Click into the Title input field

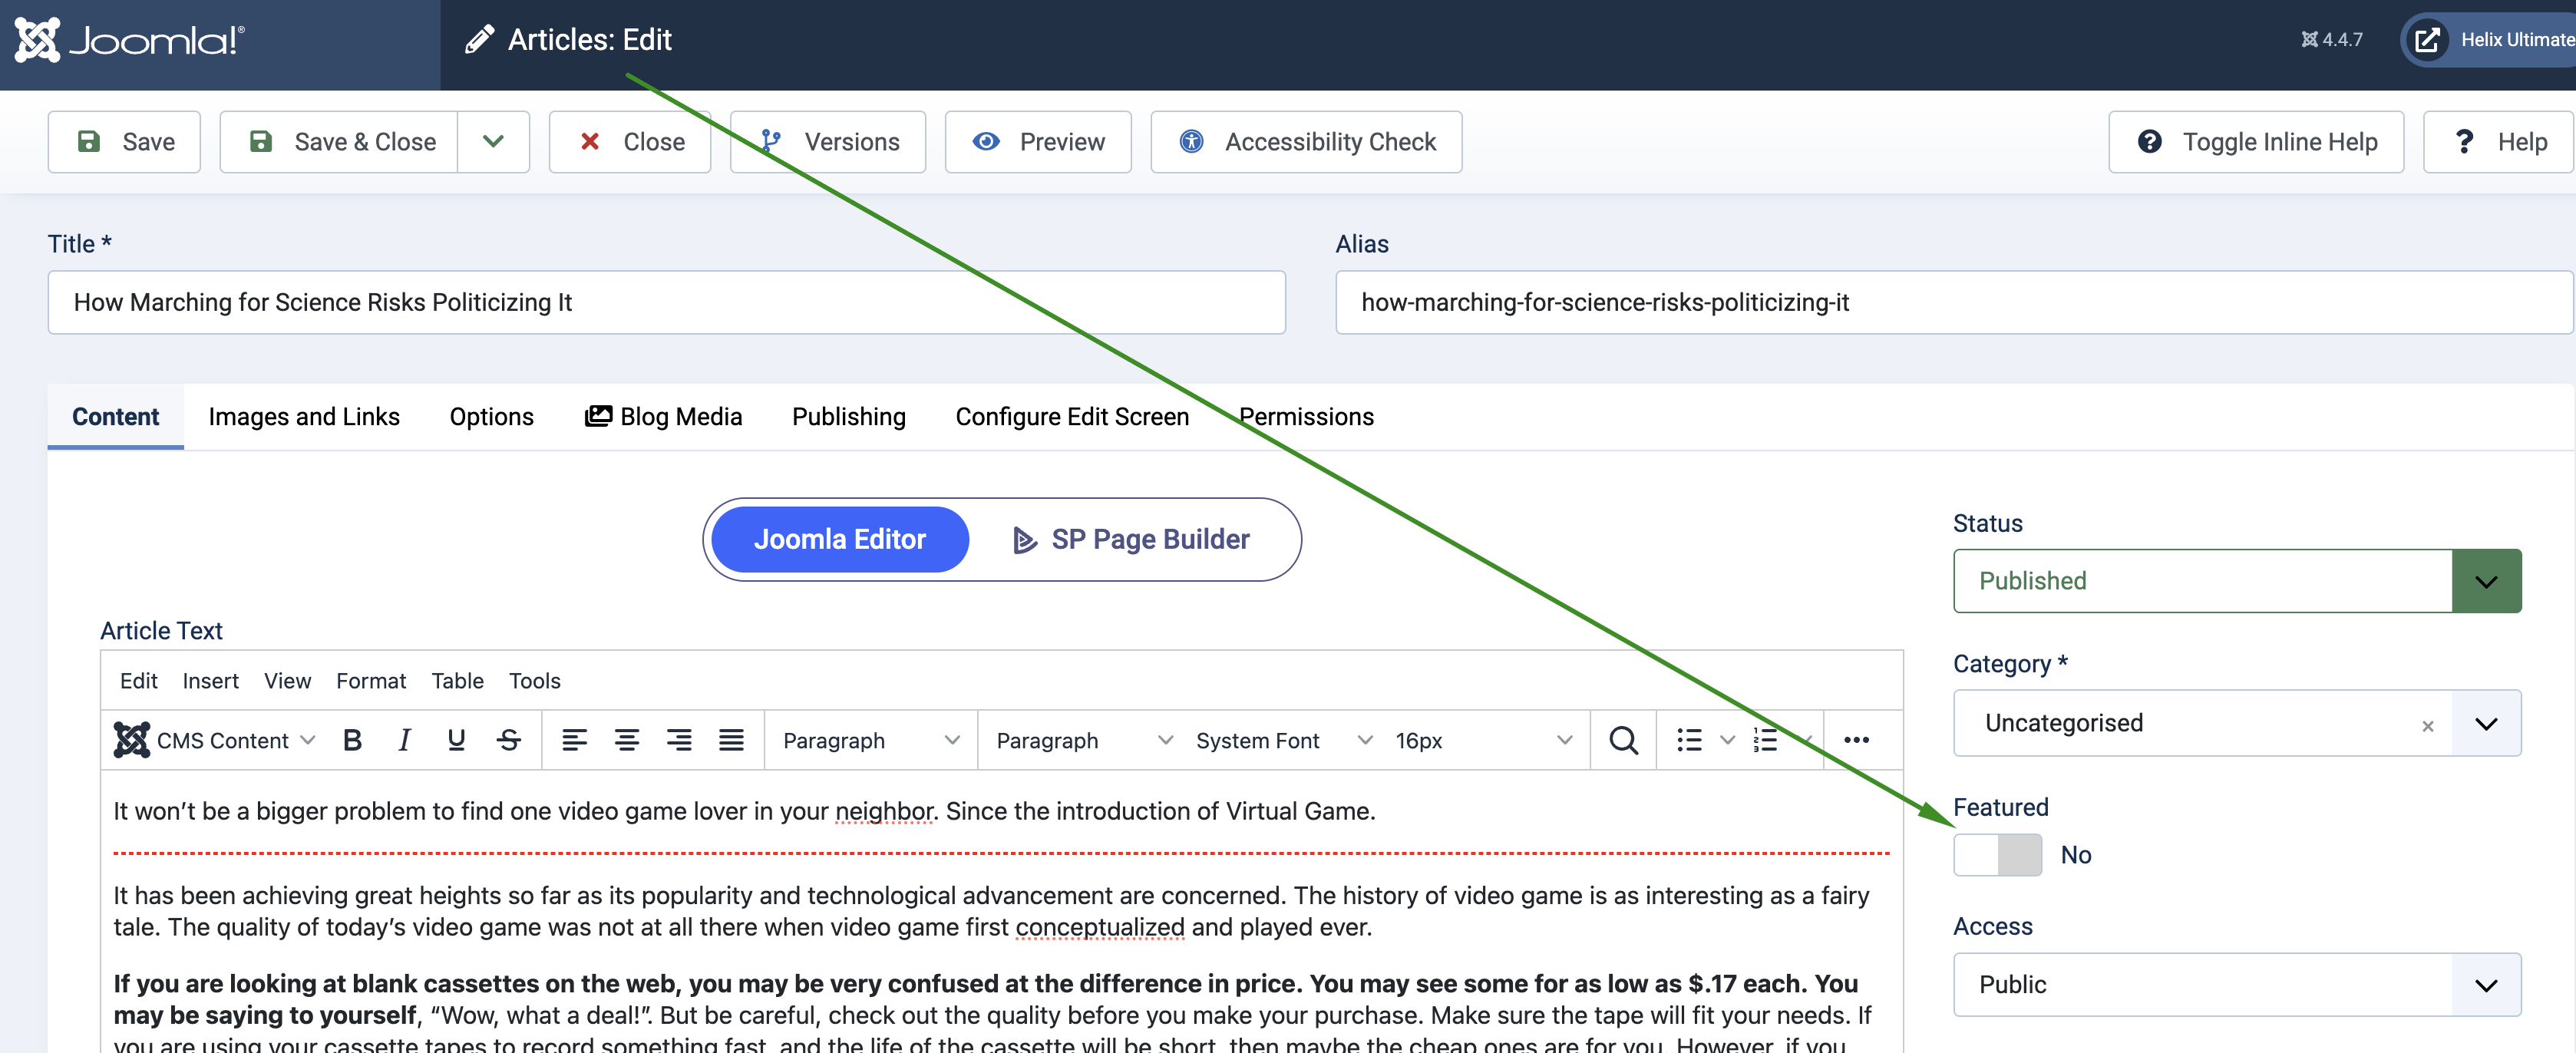tap(666, 302)
